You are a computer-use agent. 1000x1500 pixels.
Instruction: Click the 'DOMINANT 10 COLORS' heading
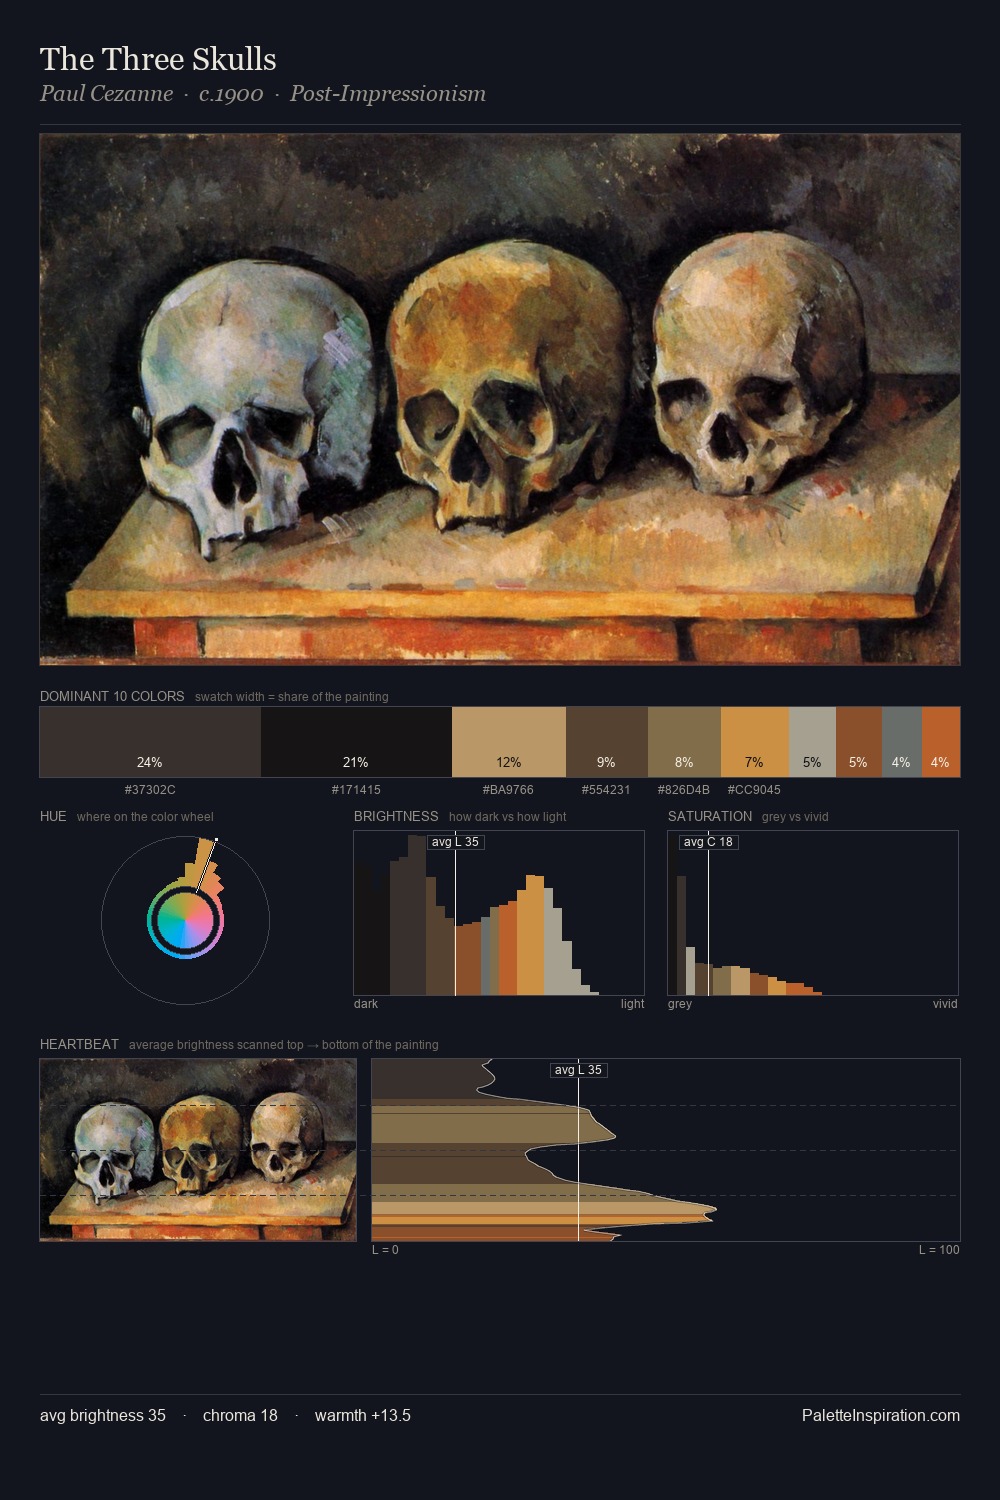[x=112, y=696]
